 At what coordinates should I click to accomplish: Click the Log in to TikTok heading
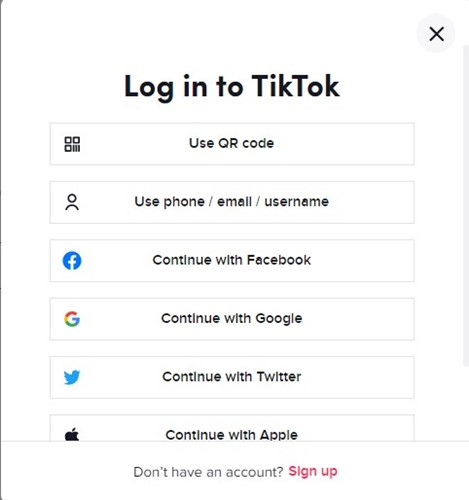pyautogui.click(x=232, y=87)
